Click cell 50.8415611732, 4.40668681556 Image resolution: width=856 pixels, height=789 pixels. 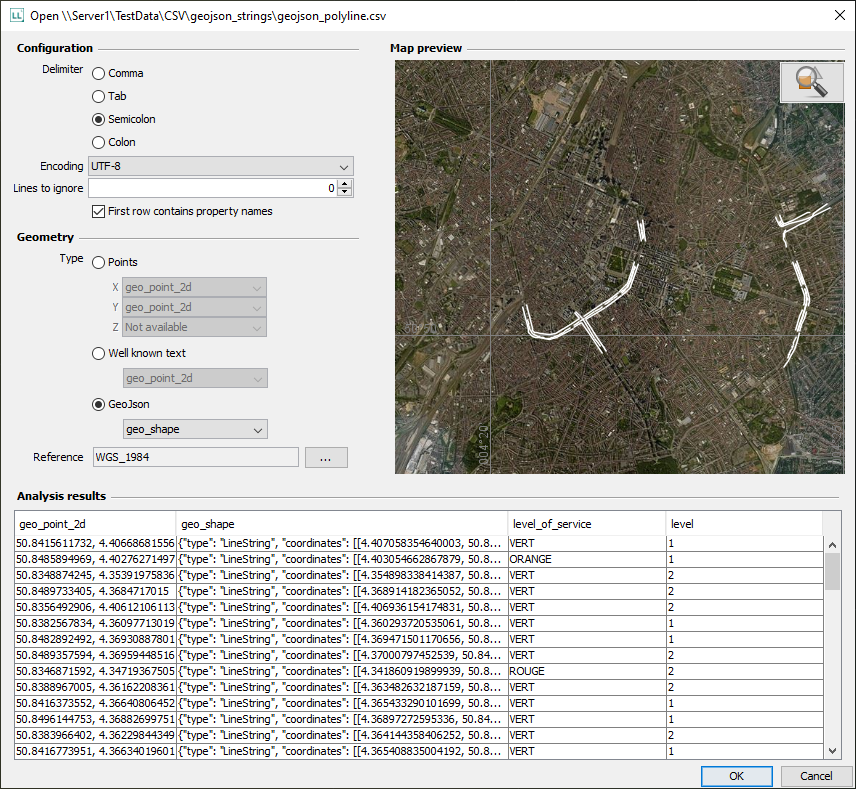(x=95, y=543)
